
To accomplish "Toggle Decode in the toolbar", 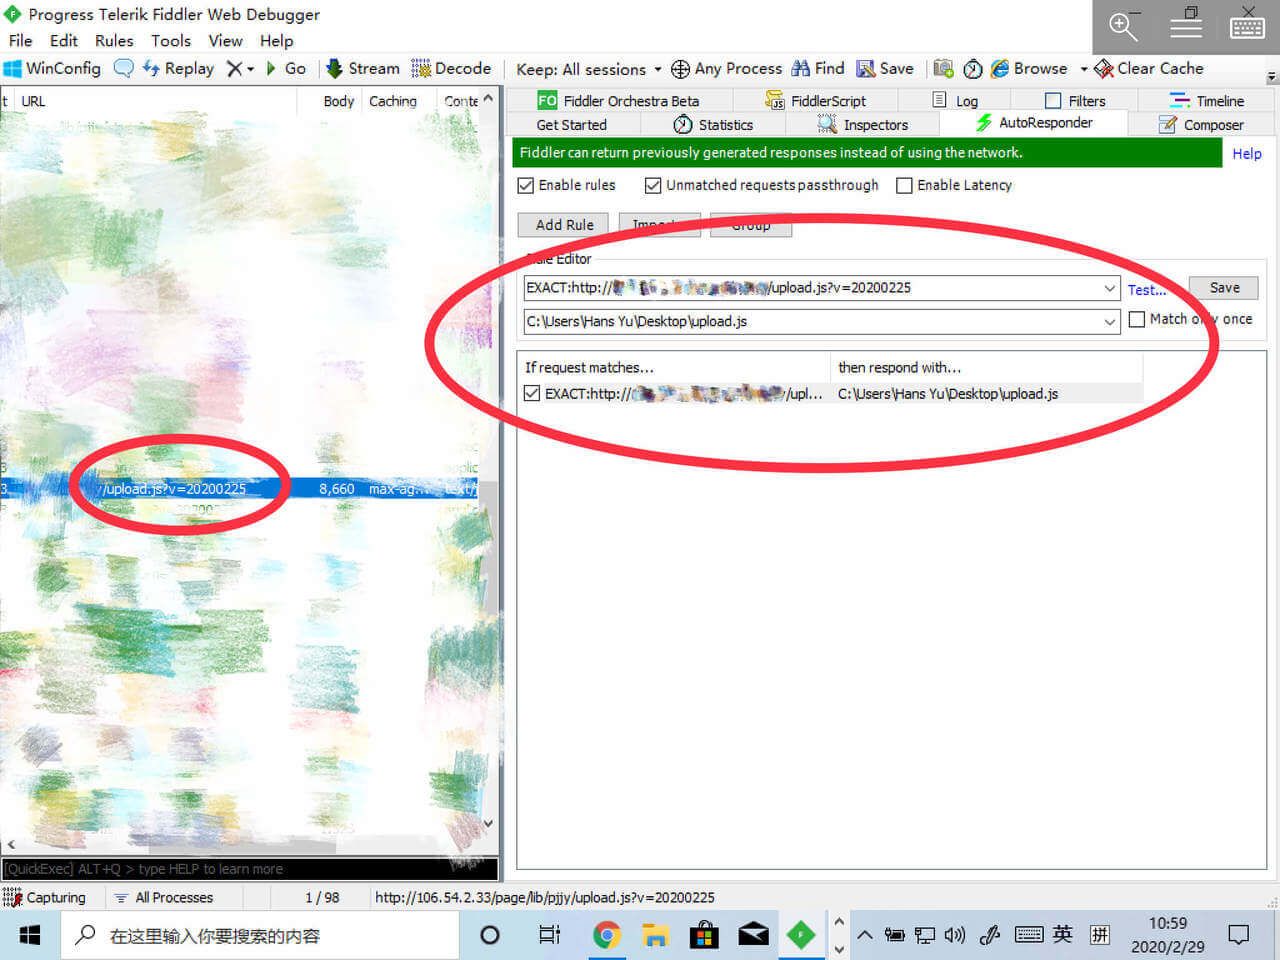I will [451, 68].
